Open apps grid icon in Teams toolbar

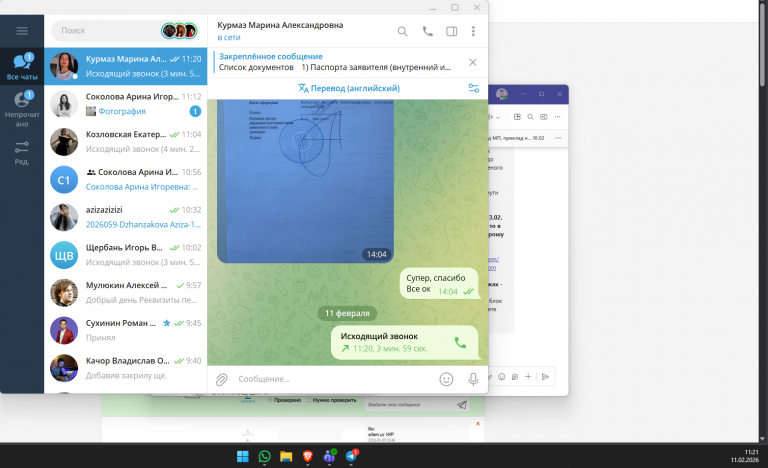pos(517,117)
